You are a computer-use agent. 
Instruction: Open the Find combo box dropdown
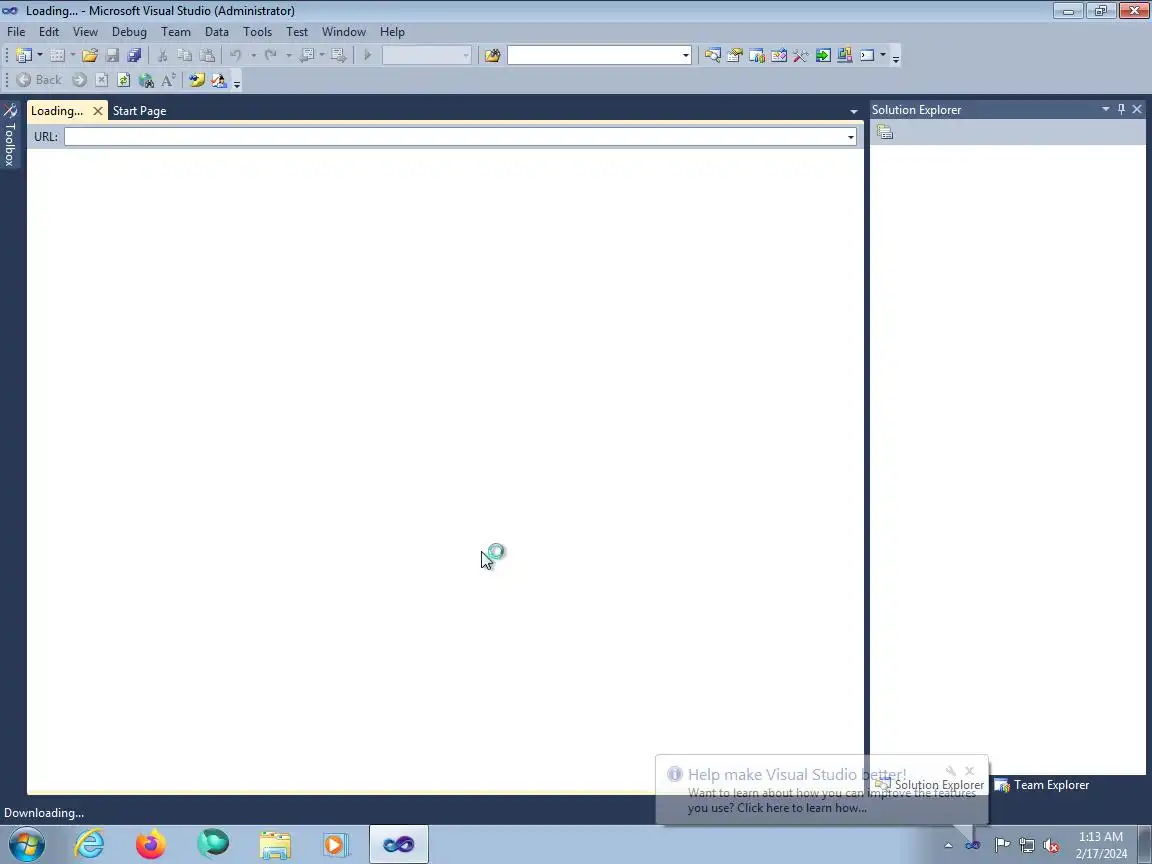(685, 55)
